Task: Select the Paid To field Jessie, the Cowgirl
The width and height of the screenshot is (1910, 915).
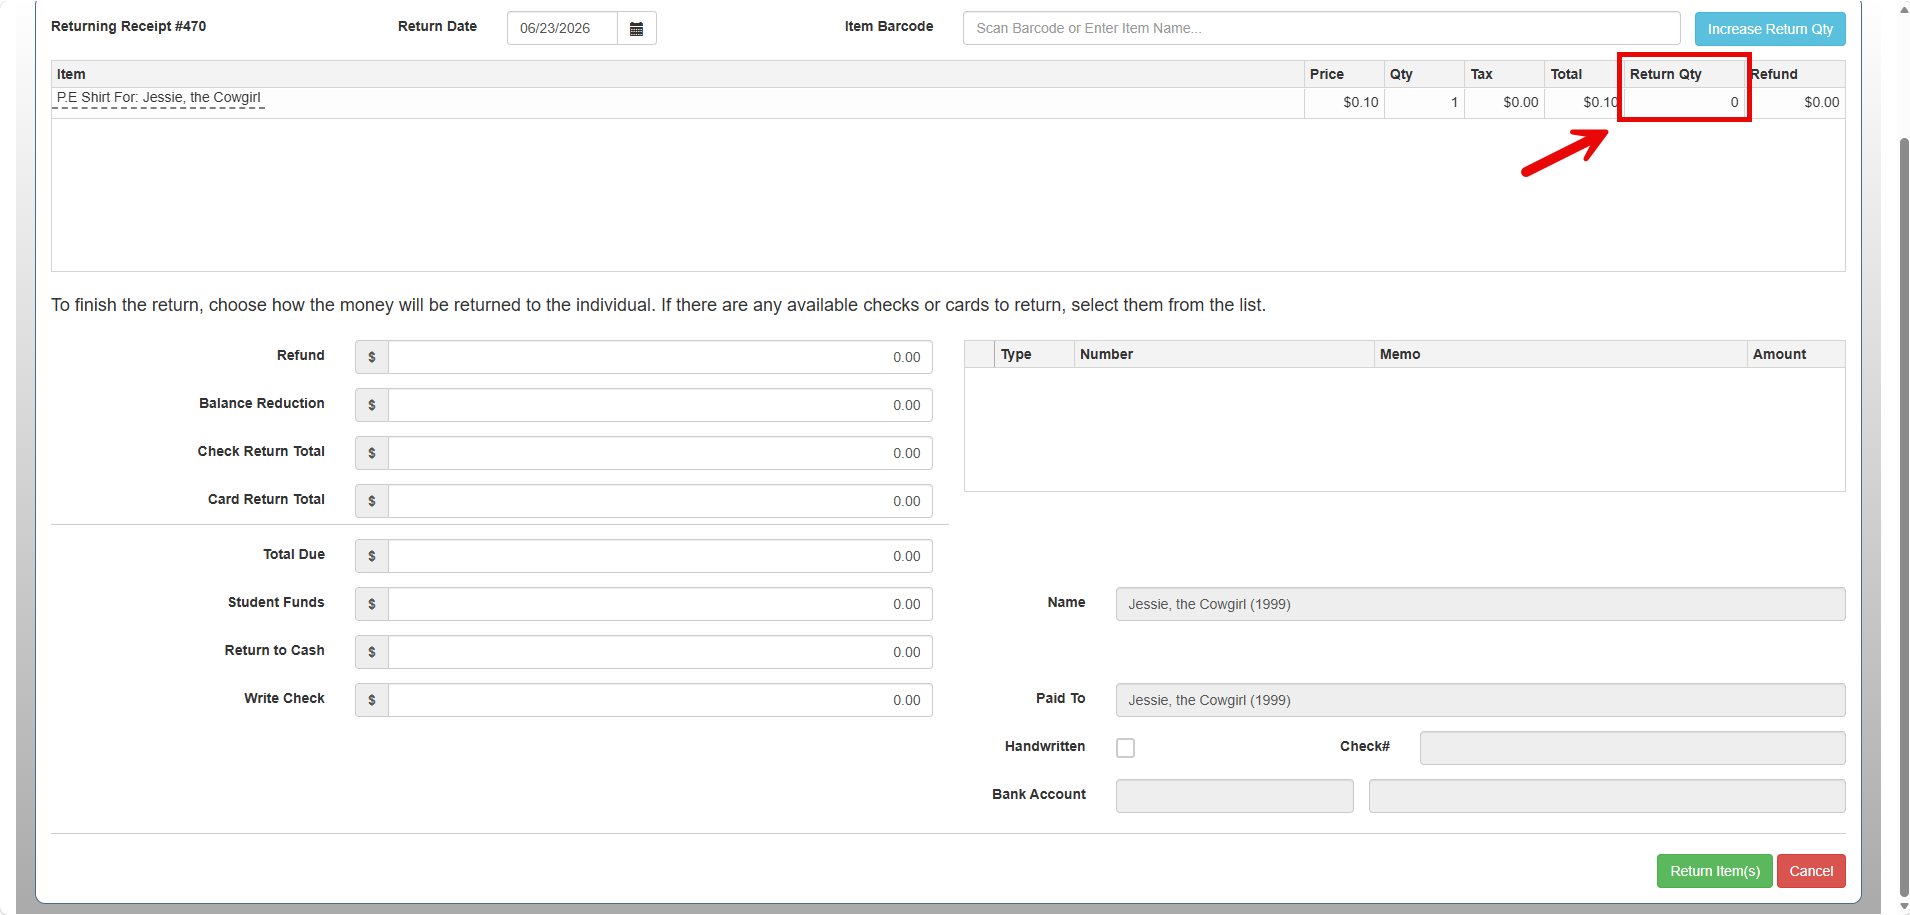Action: point(1480,700)
